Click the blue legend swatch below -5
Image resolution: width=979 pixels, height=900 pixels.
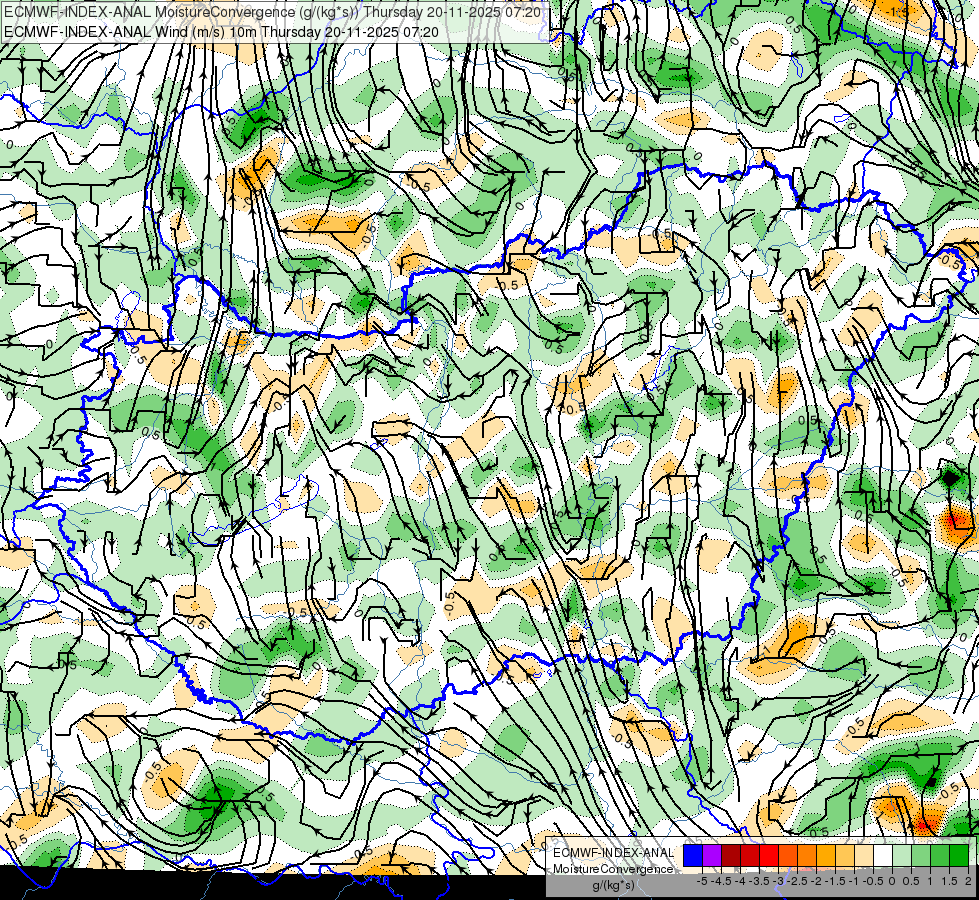[693, 856]
